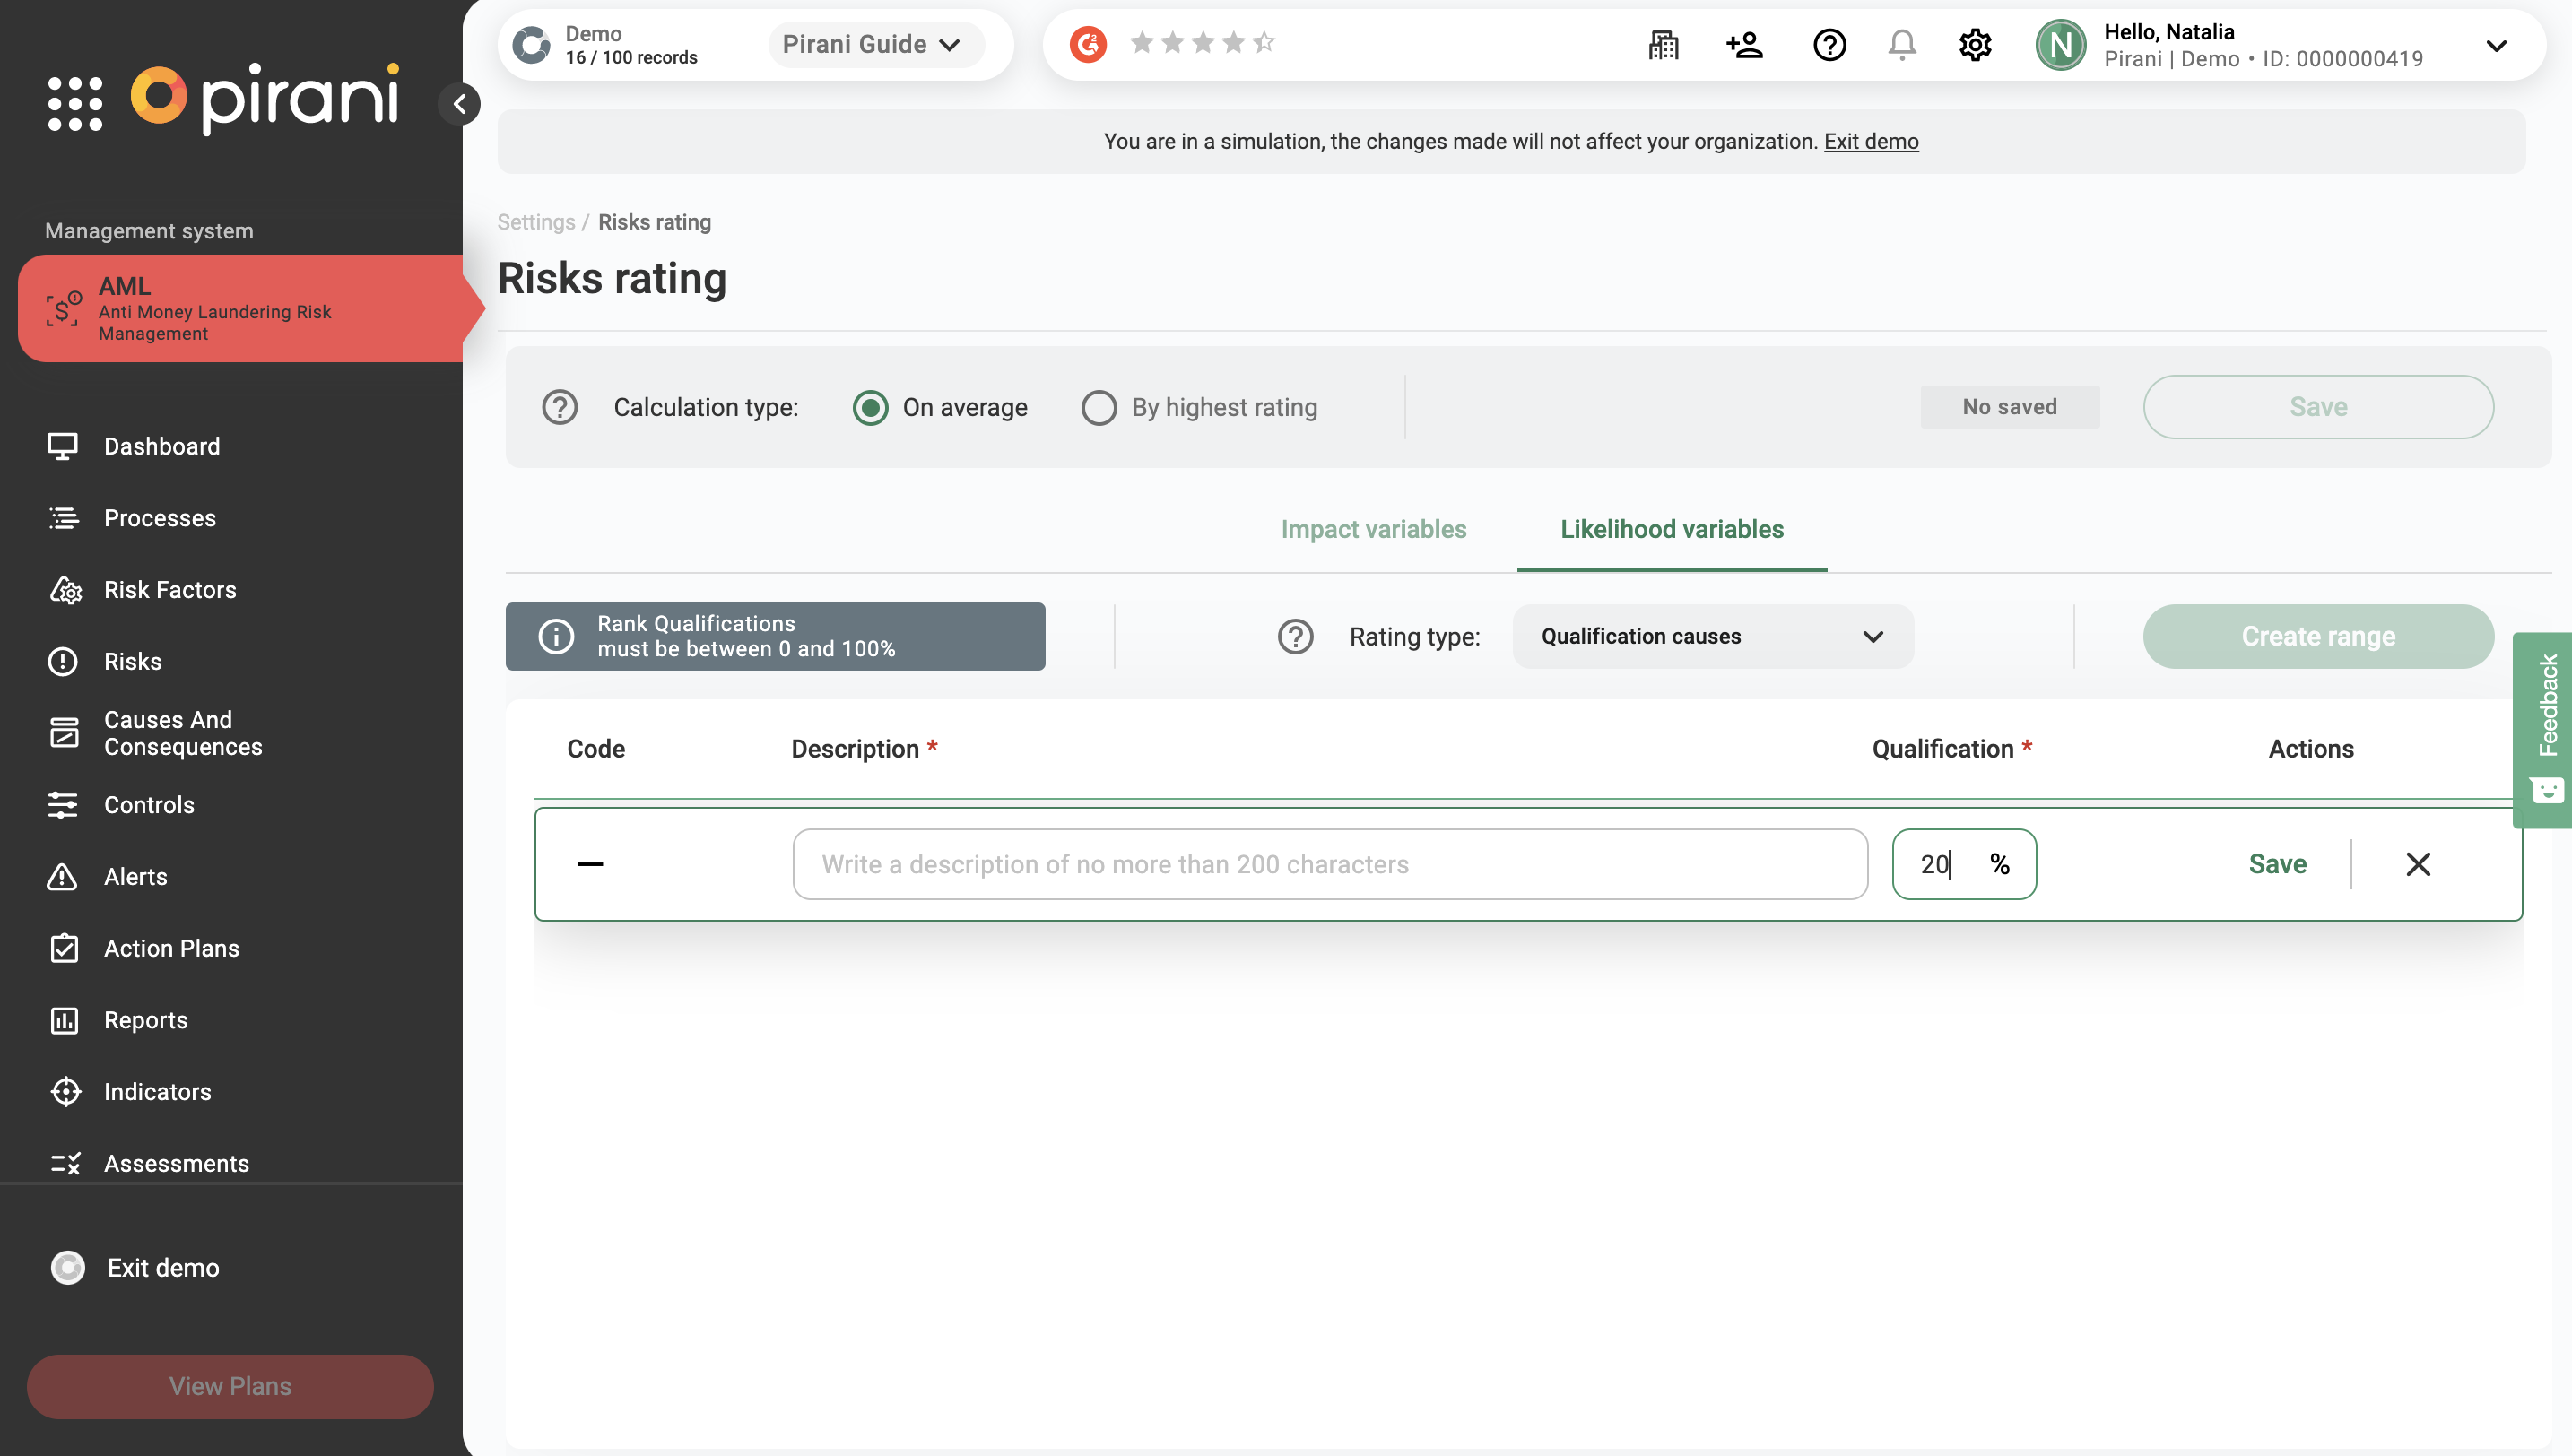Open Risk Factors in the sidebar
2572x1456 pixels.
[x=170, y=590]
